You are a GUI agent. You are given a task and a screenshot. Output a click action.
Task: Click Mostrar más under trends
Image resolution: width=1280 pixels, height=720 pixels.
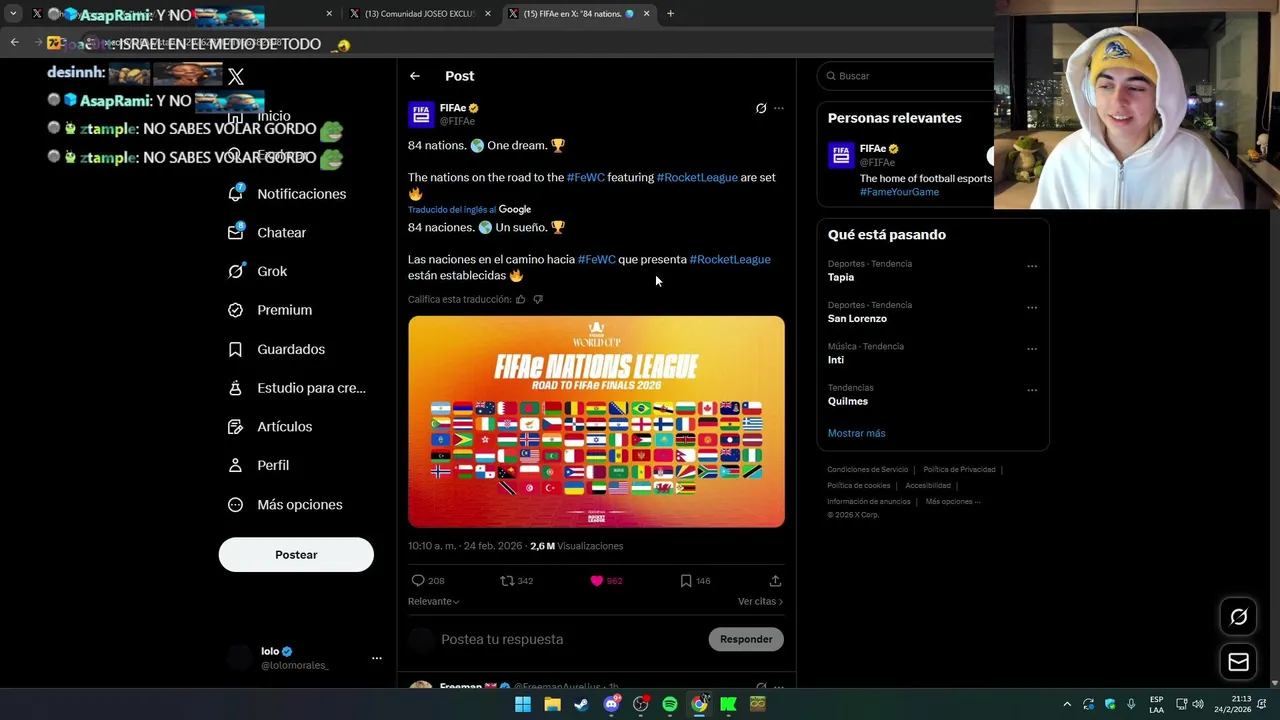pyautogui.click(x=856, y=433)
